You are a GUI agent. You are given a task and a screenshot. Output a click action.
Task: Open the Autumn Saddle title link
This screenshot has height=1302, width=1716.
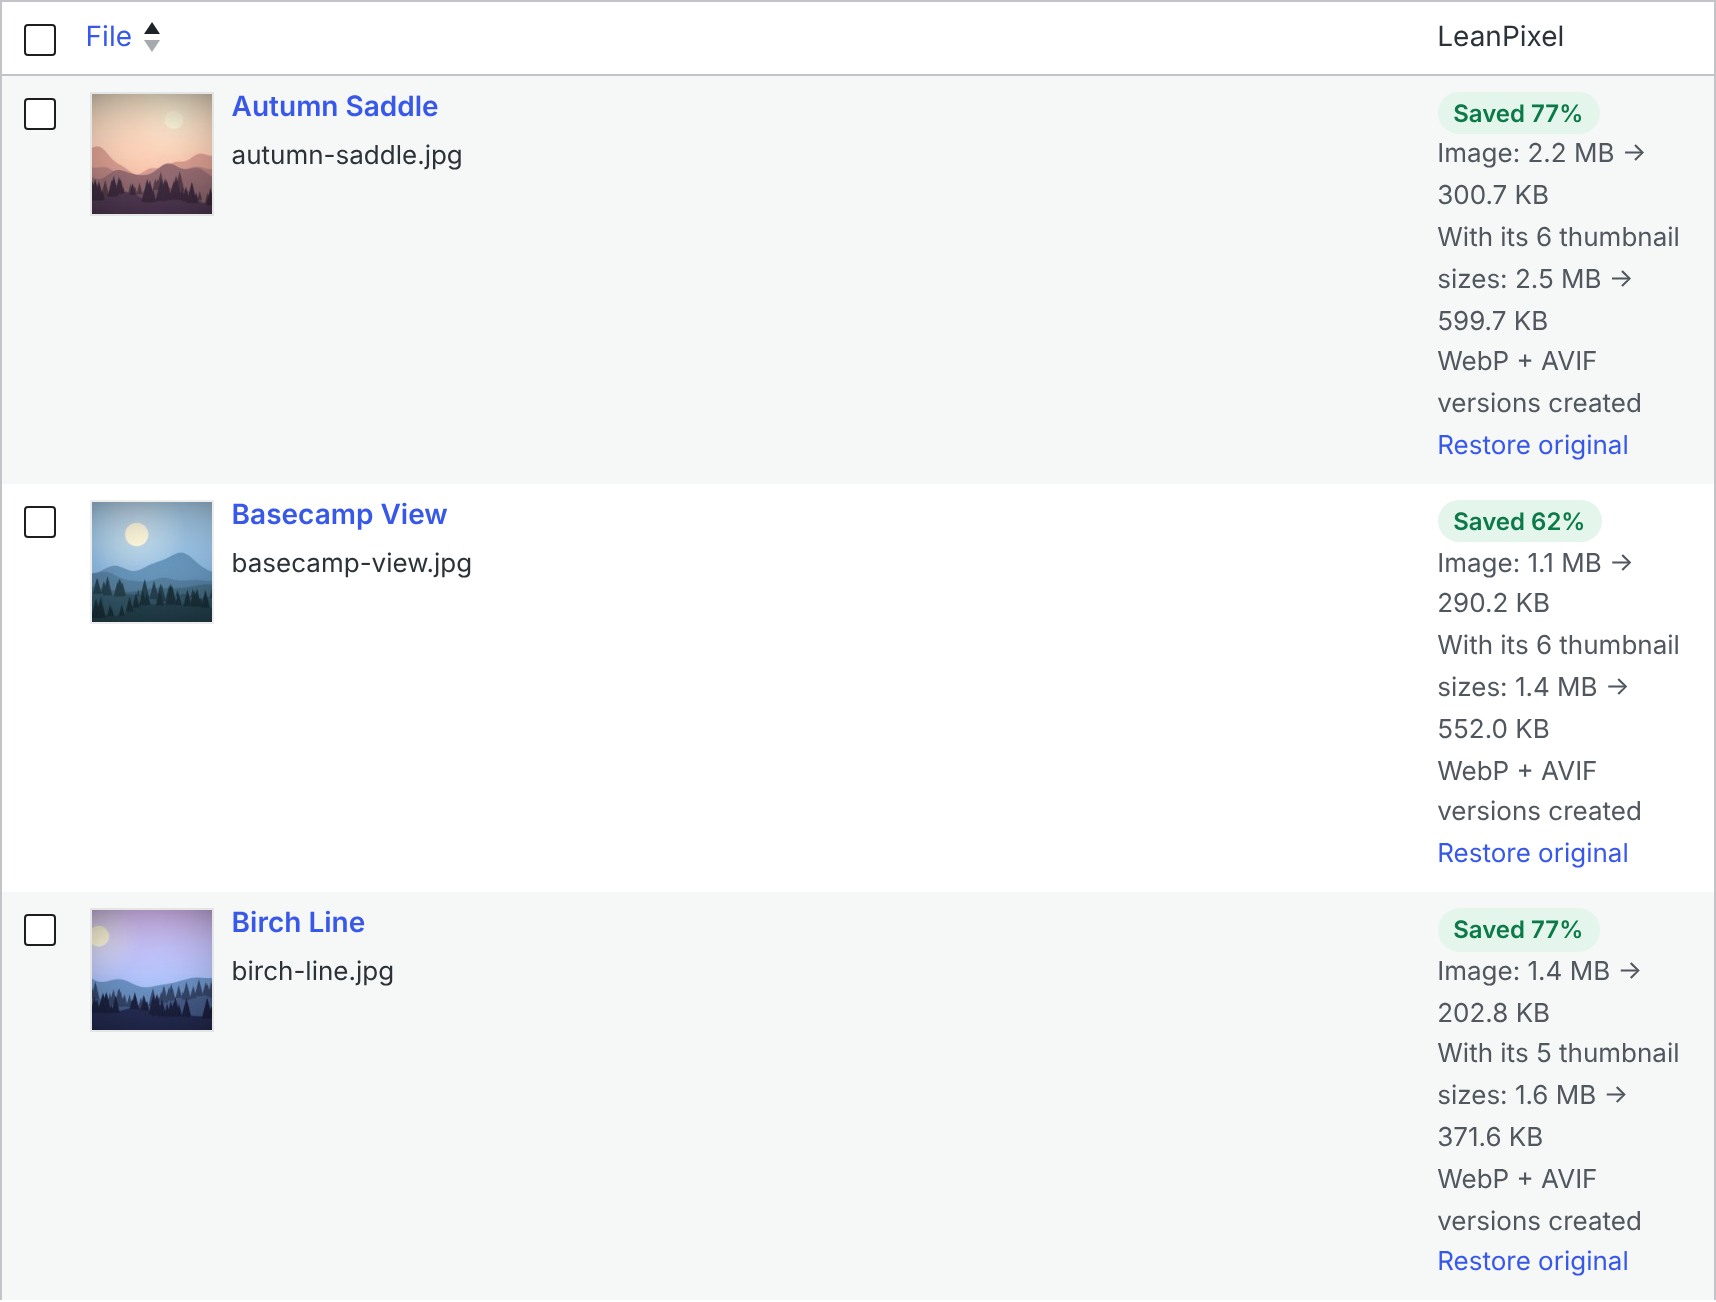(x=335, y=106)
